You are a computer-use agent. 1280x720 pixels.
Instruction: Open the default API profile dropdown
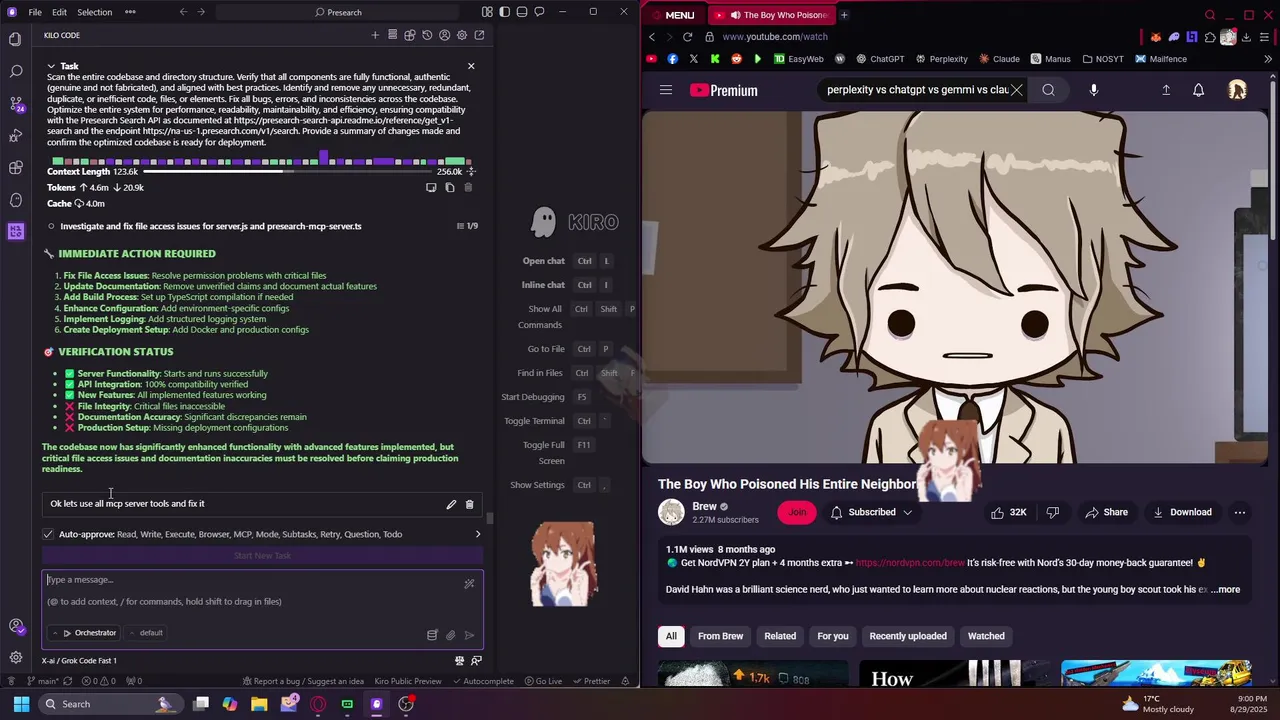click(147, 633)
